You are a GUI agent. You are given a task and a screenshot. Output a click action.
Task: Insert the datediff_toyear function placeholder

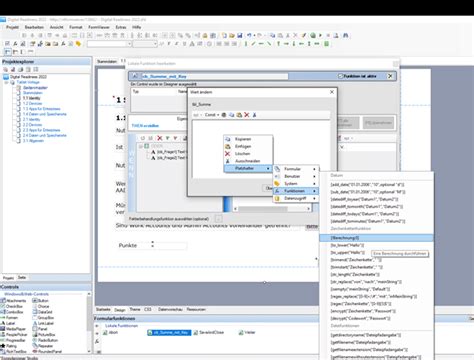click(x=364, y=199)
